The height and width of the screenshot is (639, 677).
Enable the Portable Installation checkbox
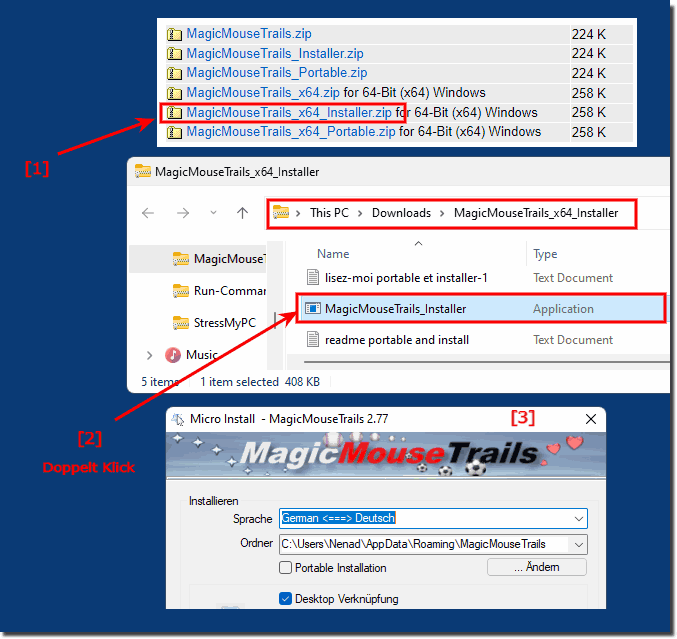285,568
